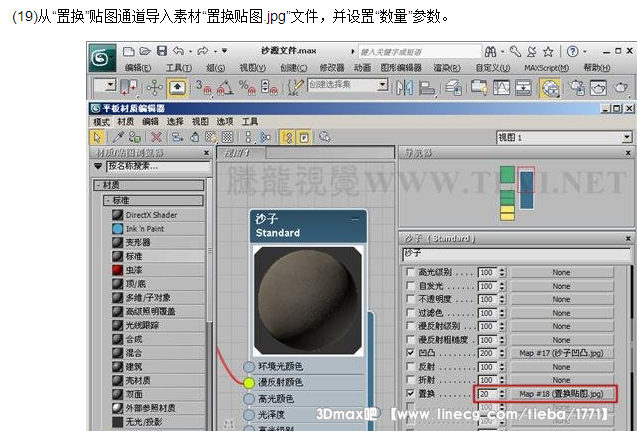637x431 pixels.
Task: Click the Undo arrow icon
Action: pos(178,51)
